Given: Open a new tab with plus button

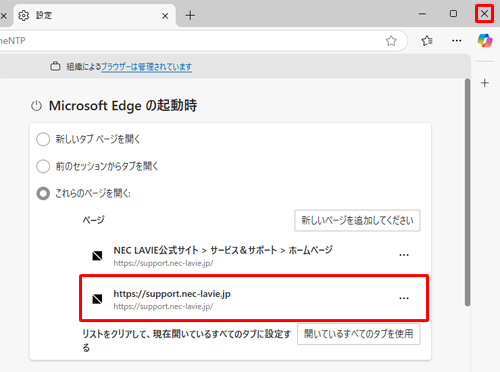Looking at the screenshot, I should (x=190, y=15).
